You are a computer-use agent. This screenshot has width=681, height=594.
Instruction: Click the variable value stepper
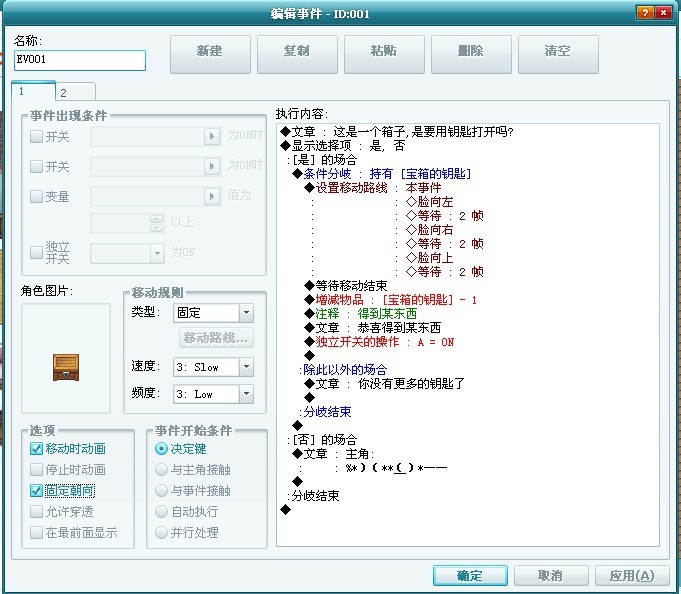157,223
